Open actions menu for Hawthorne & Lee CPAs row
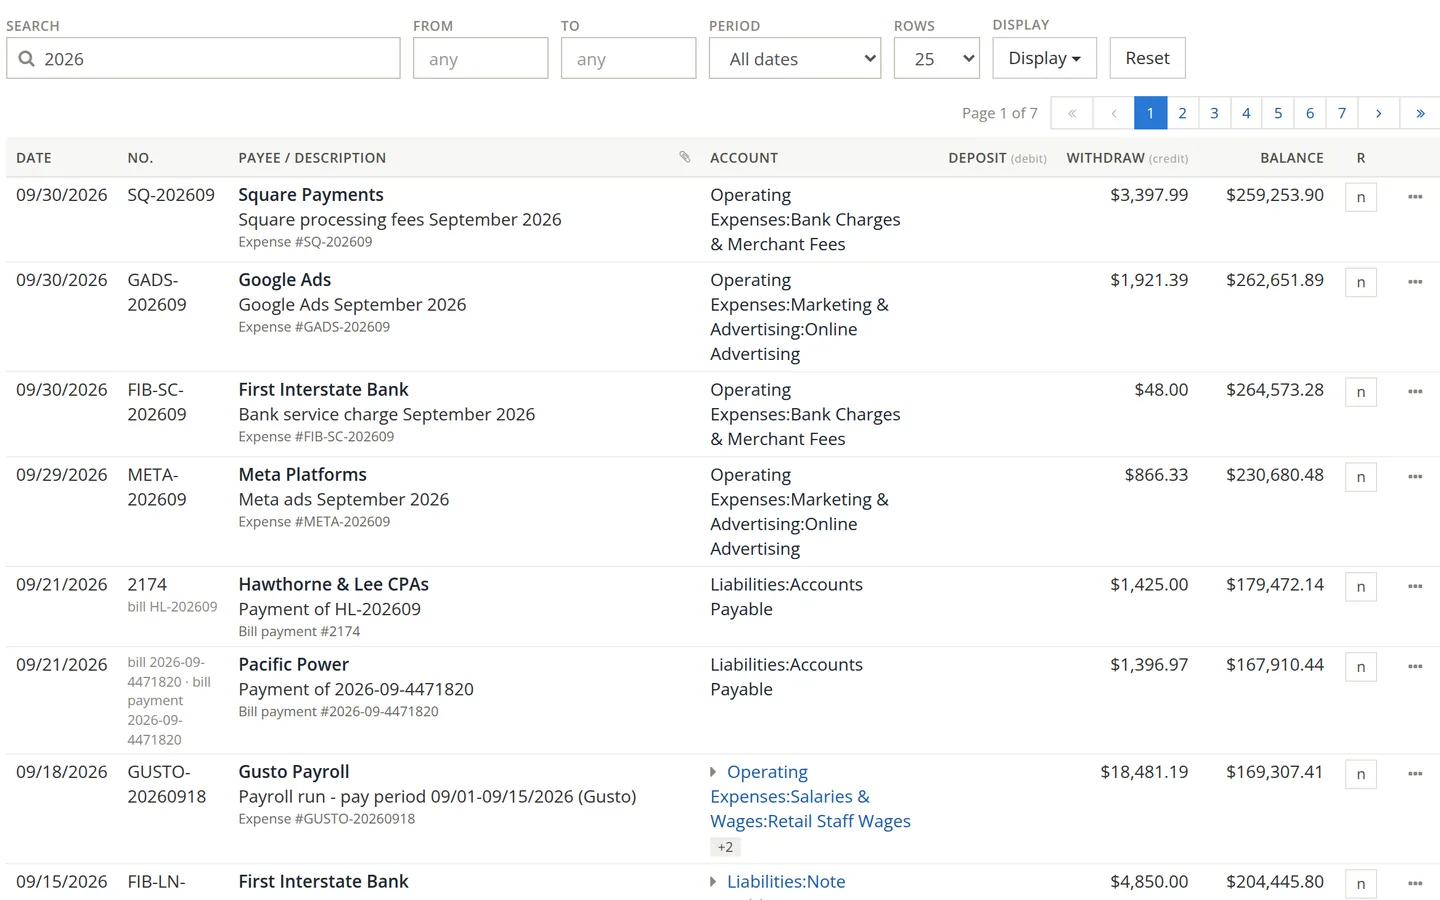Screen dimensions: 1440x900 point(1415,587)
